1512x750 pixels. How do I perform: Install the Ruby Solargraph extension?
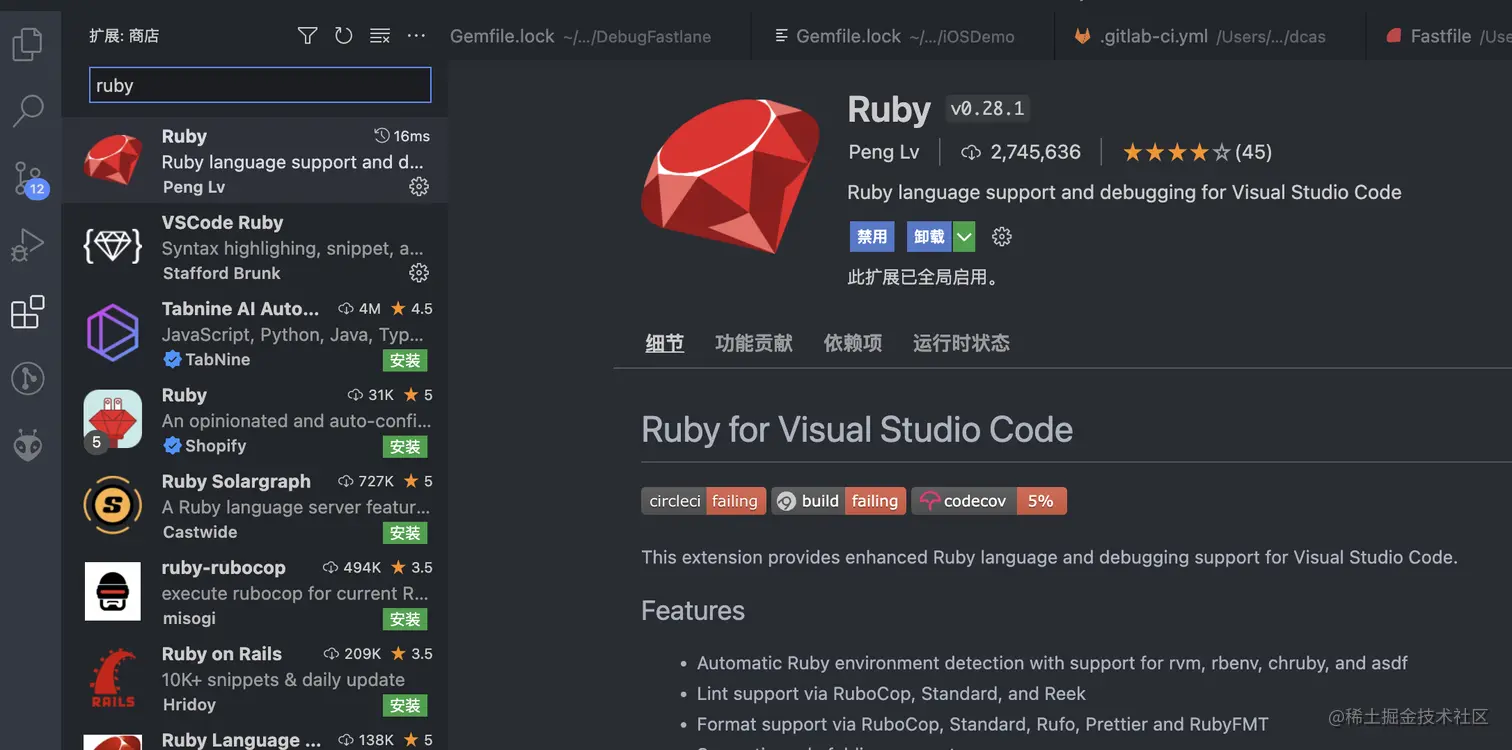[405, 533]
